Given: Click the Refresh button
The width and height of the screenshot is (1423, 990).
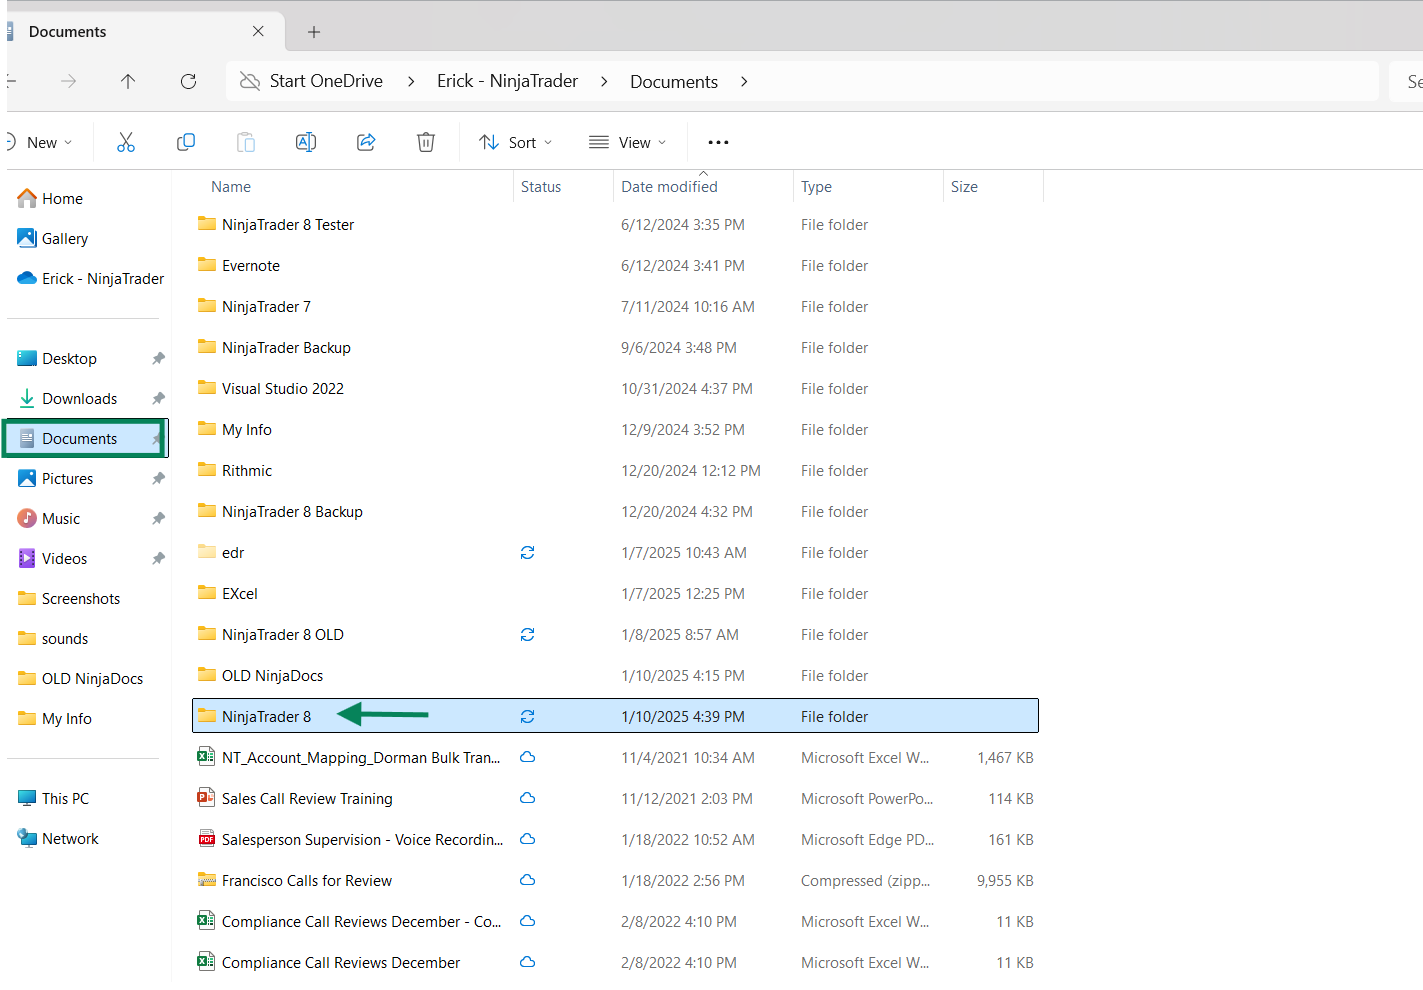Looking at the screenshot, I should coord(188,81).
